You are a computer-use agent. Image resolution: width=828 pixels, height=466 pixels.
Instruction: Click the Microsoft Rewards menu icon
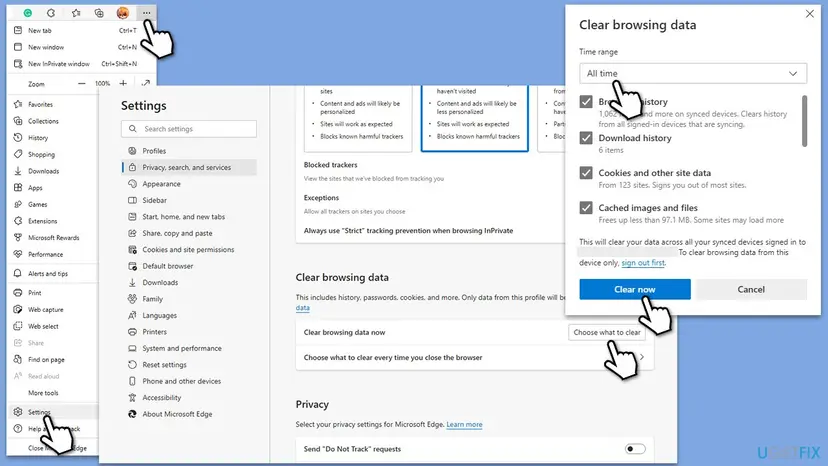click(x=18, y=238)
